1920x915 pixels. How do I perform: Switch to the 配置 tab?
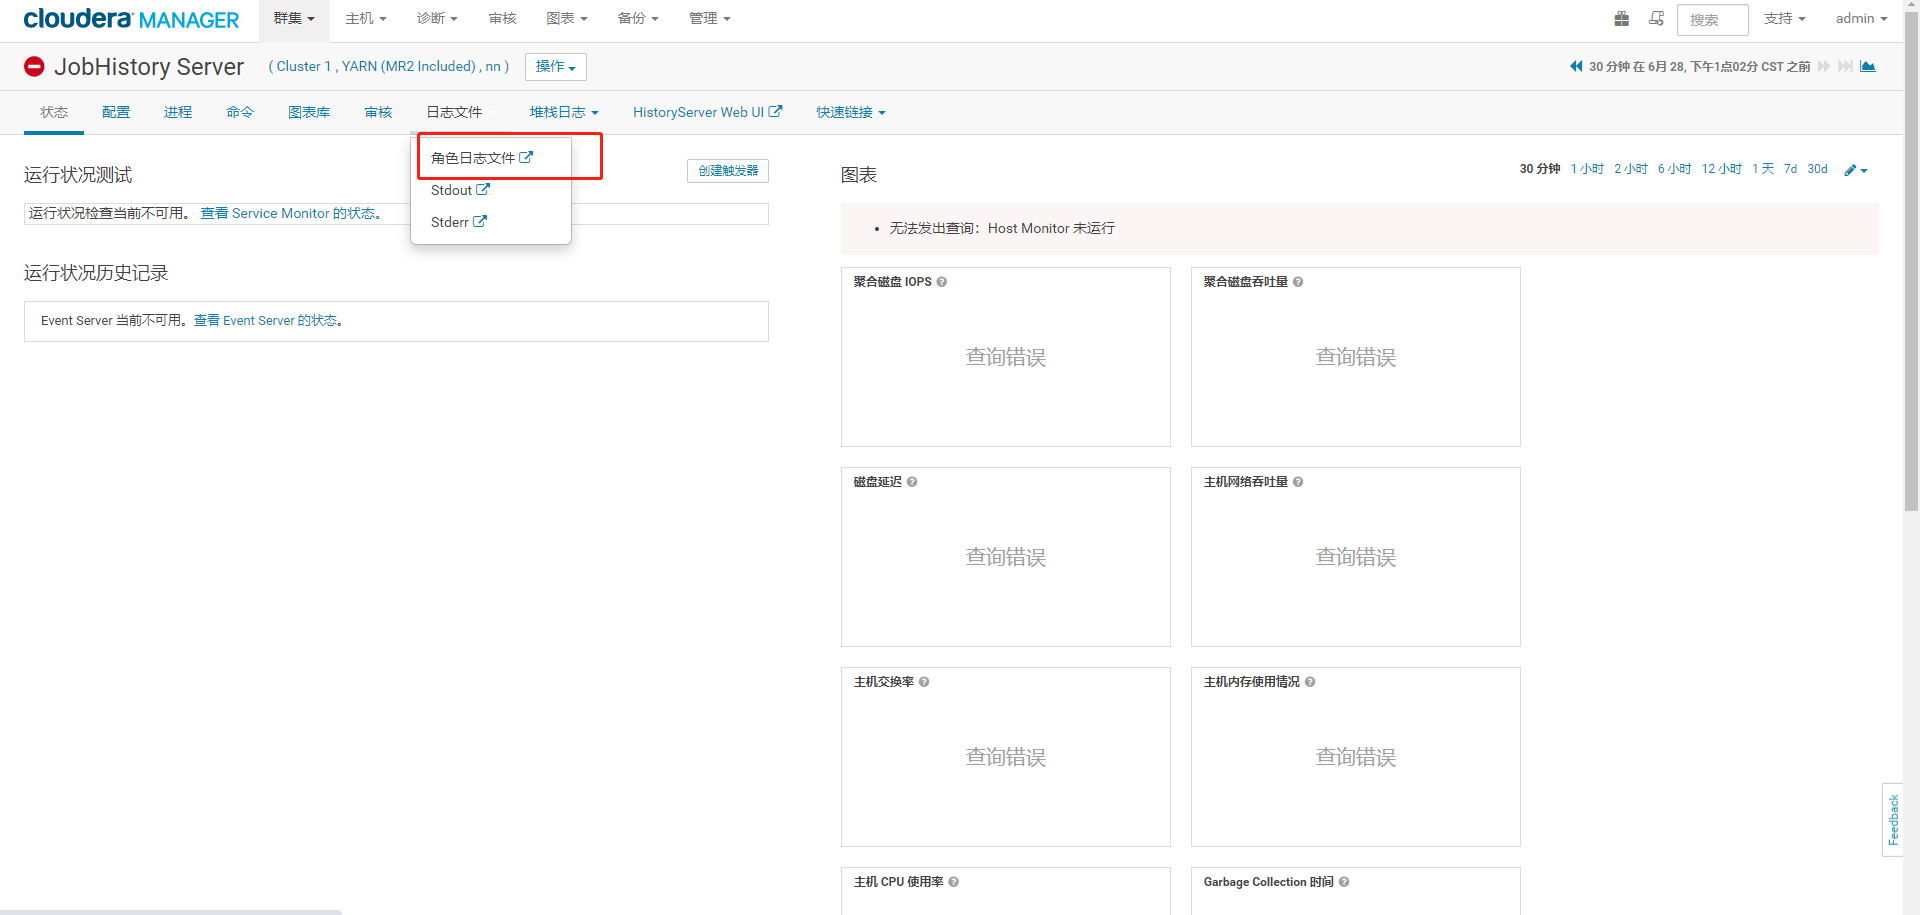click(x=116, y=112)
